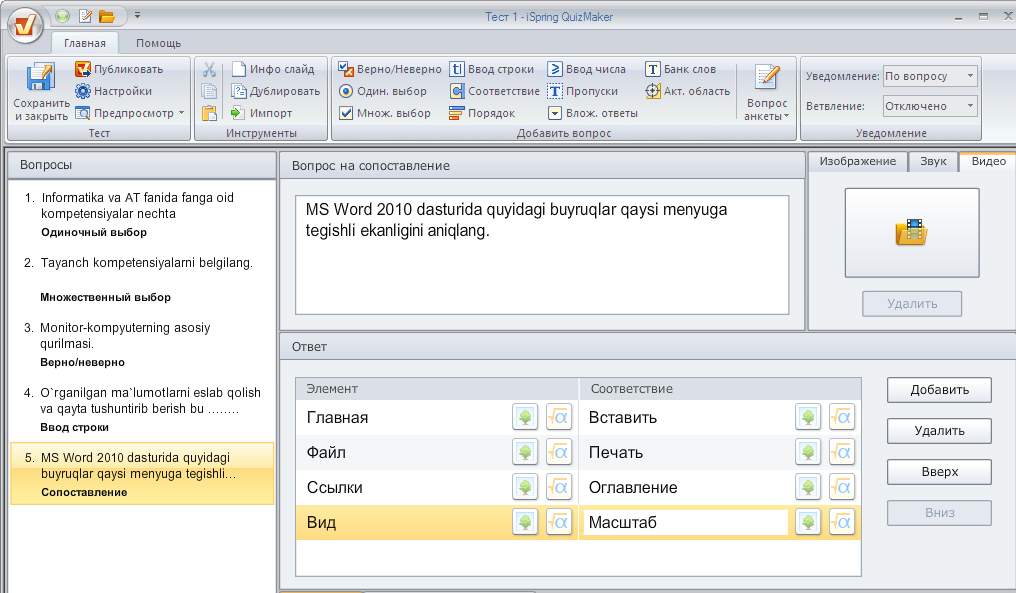
Task: Select question 5 MS Word 2010 dasturida
Action: (x=143, y=474)
